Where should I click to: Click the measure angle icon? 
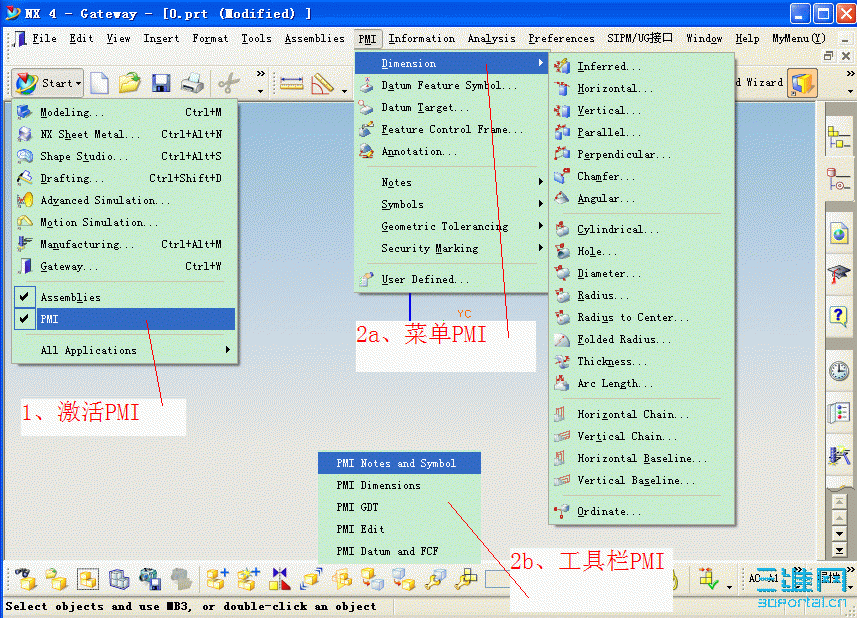coord(322,84)
